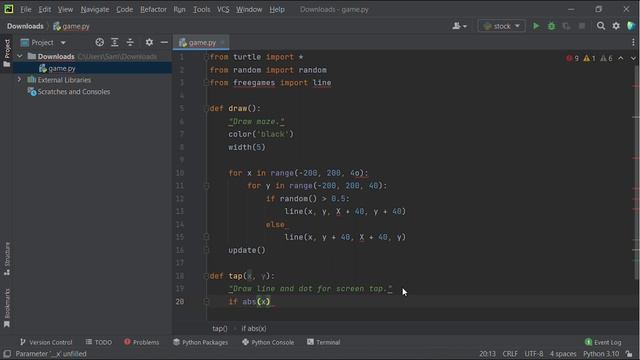The width and height of the screenshot is (640, 360).
Task: Open Version Control tool window
Action: click(x=46, y=342)
